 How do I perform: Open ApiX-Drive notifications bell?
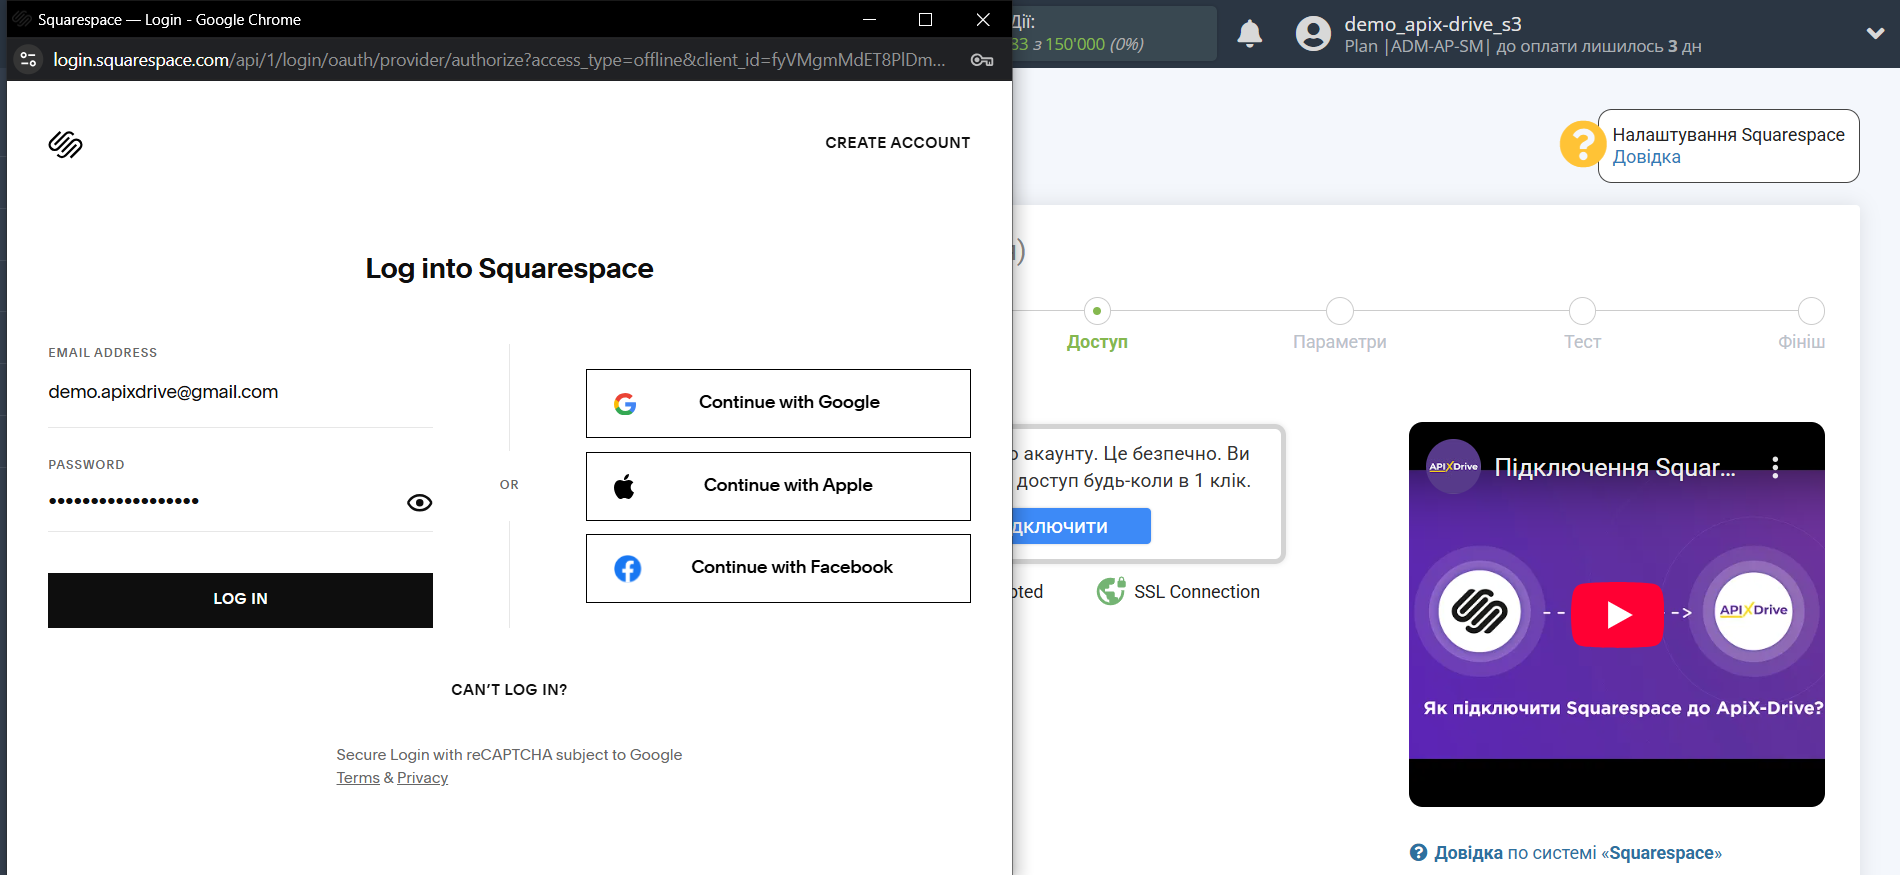(x=1250, y=34)
